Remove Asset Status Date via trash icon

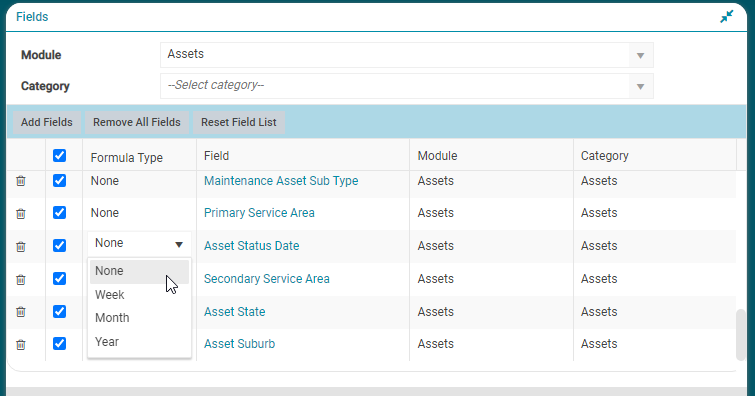(x=21, y=247)
